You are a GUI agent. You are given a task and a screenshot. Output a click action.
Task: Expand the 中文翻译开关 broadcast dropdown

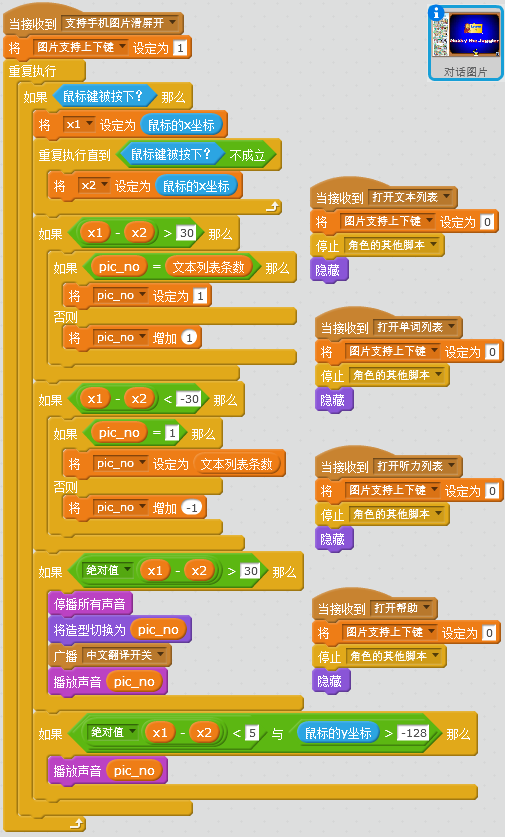coord(125,655)
